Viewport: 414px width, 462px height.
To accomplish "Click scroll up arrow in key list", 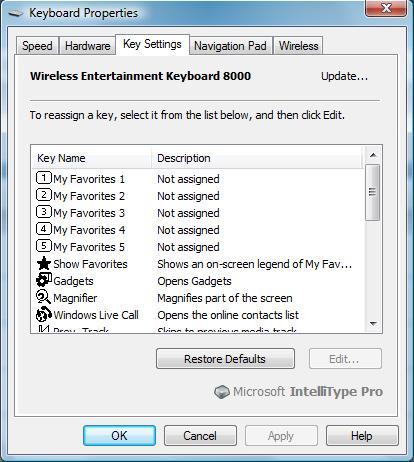I will tap(373, 155).
